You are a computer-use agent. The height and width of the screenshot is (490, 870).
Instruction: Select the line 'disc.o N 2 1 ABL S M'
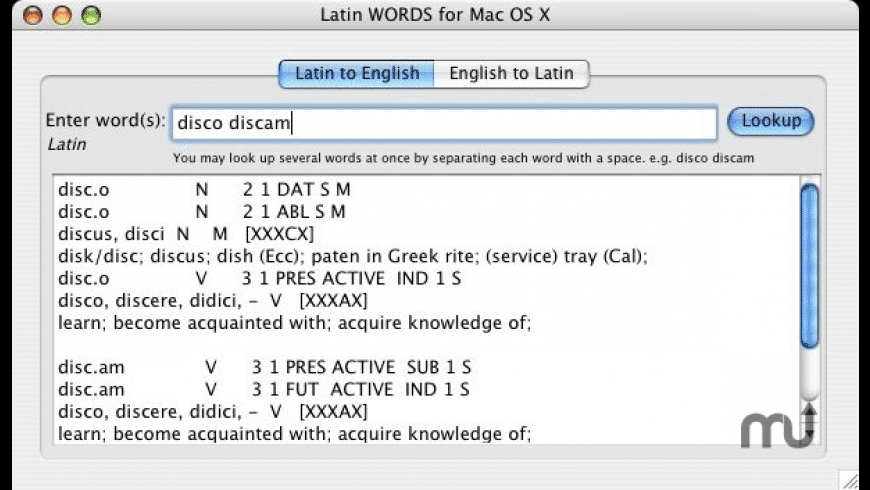202,212
